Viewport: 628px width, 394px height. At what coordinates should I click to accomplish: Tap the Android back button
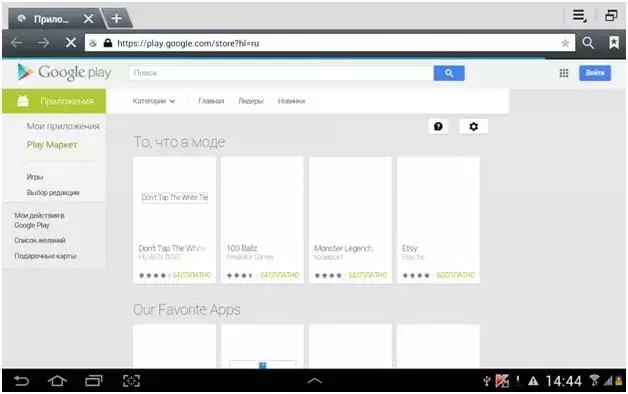point(22,380)
